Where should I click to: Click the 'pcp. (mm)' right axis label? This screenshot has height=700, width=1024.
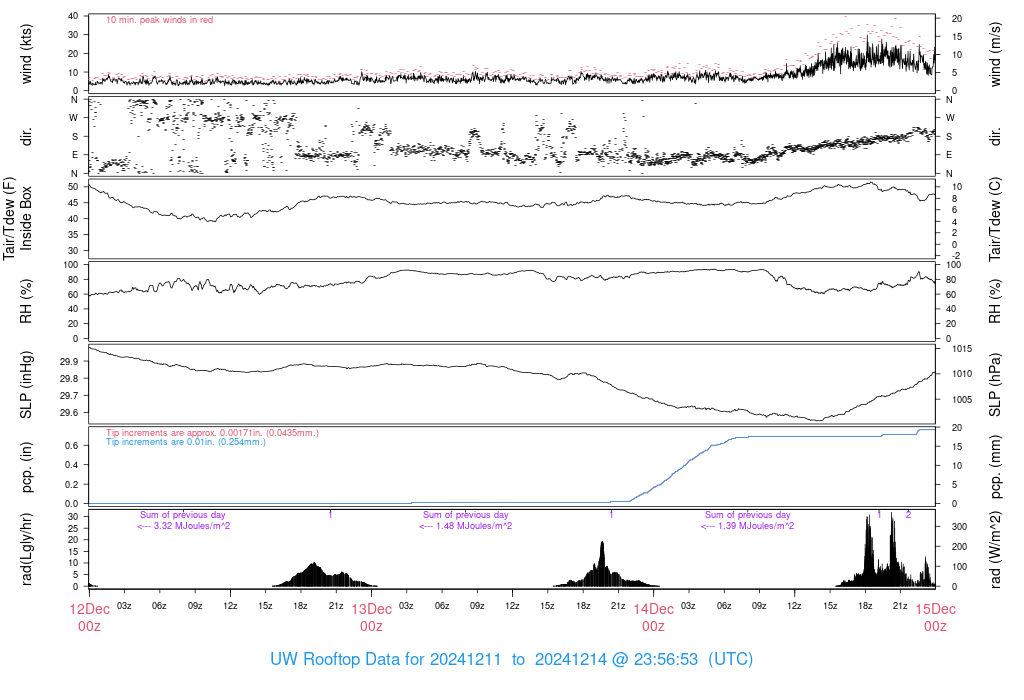[995, 467]
